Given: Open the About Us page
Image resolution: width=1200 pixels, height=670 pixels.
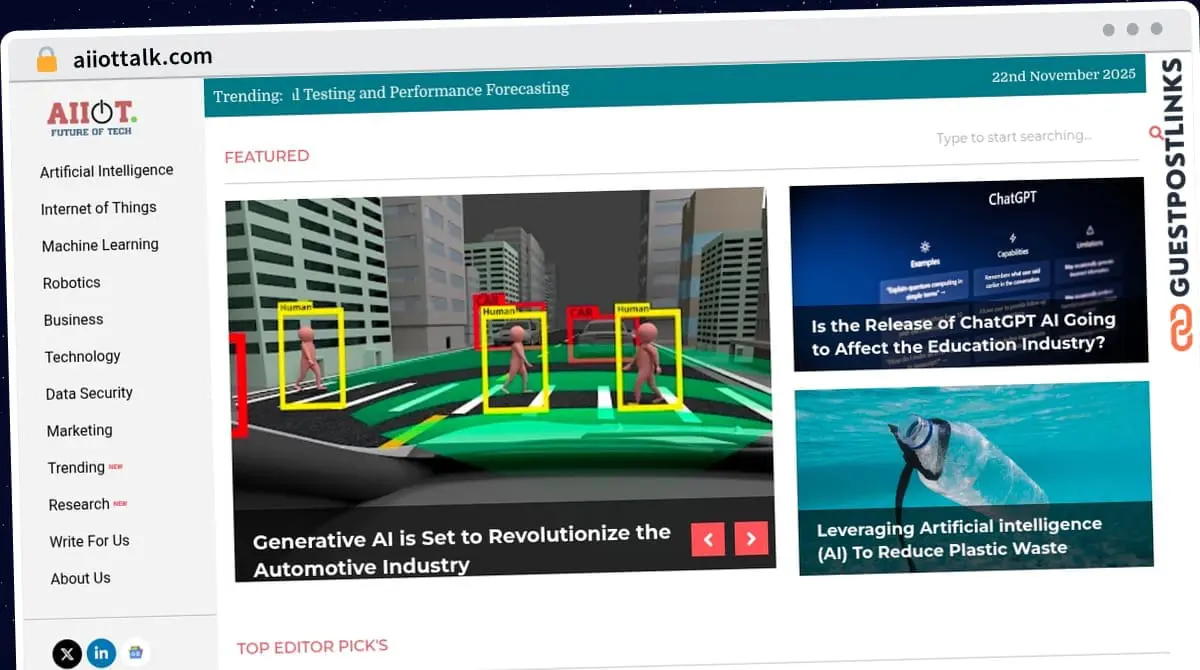Looking at the screenshot, I should point(81,578).
